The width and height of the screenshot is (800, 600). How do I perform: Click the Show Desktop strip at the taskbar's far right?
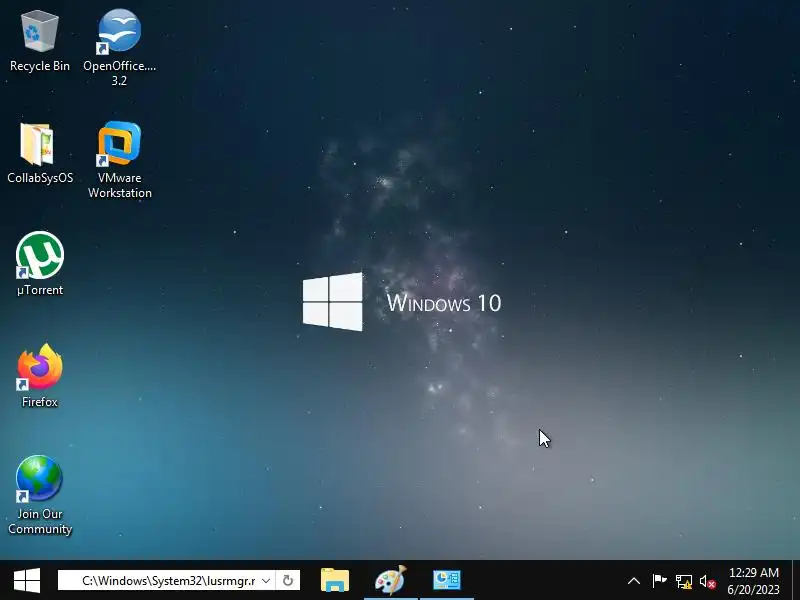pos(796,580)
